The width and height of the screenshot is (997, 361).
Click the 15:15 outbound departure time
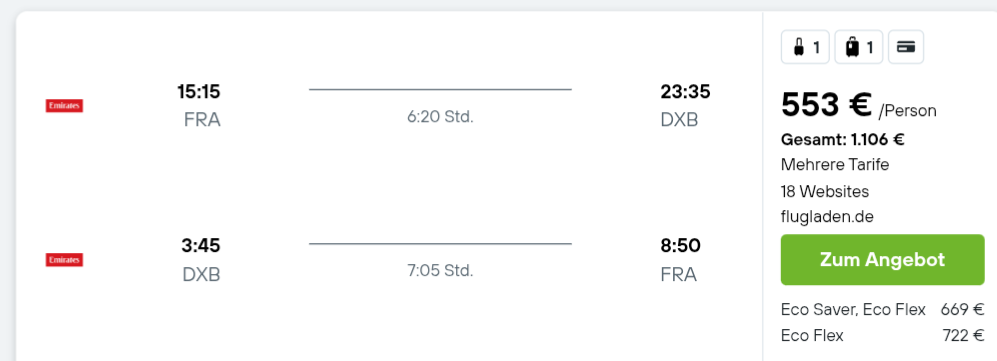[199, 92]
